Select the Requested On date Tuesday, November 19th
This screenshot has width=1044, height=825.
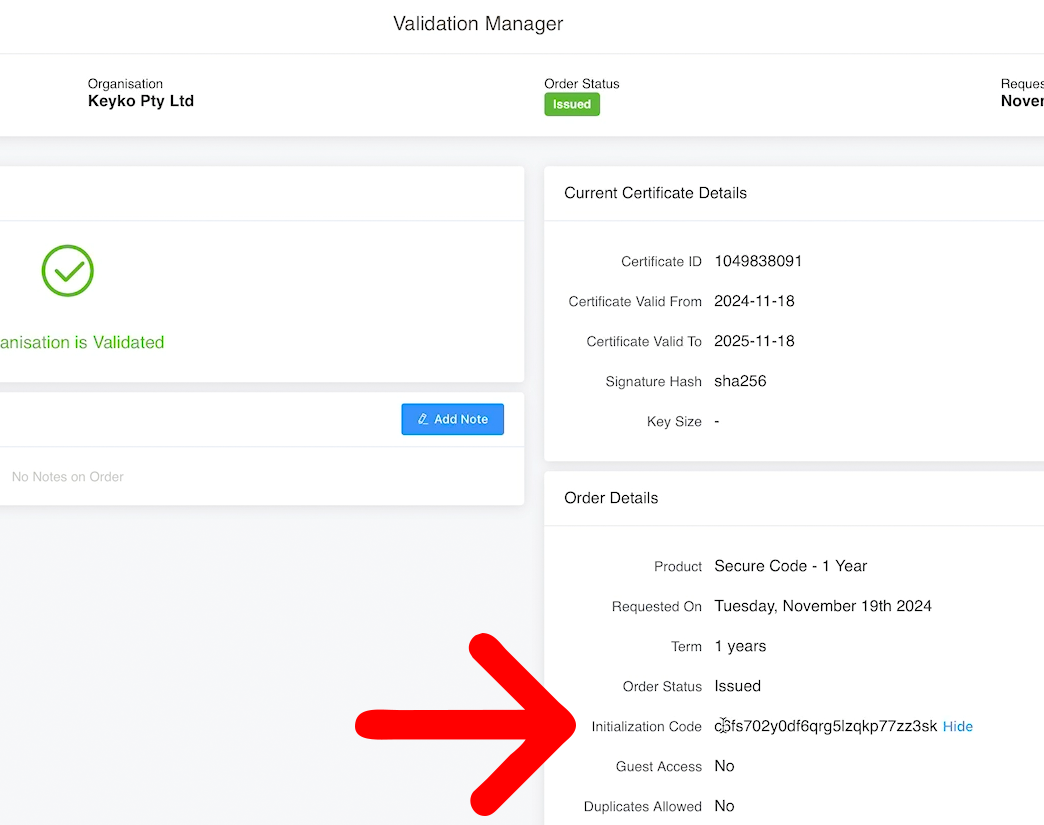pyautogui.click(x=823, y=606)
